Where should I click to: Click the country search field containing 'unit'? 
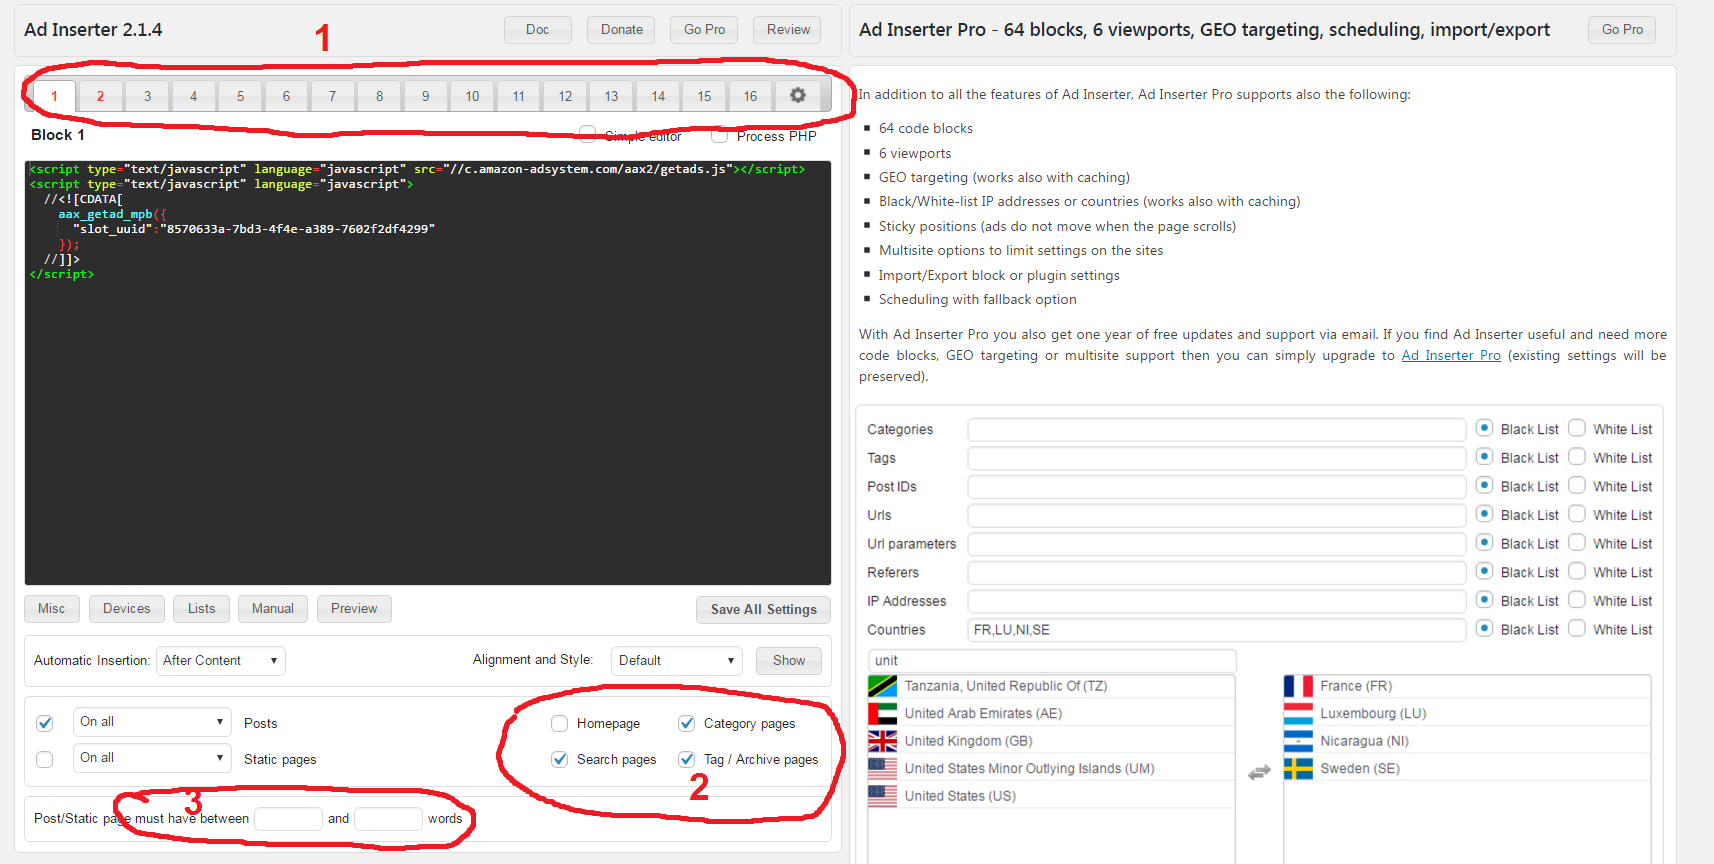(x=1052, y=661)
